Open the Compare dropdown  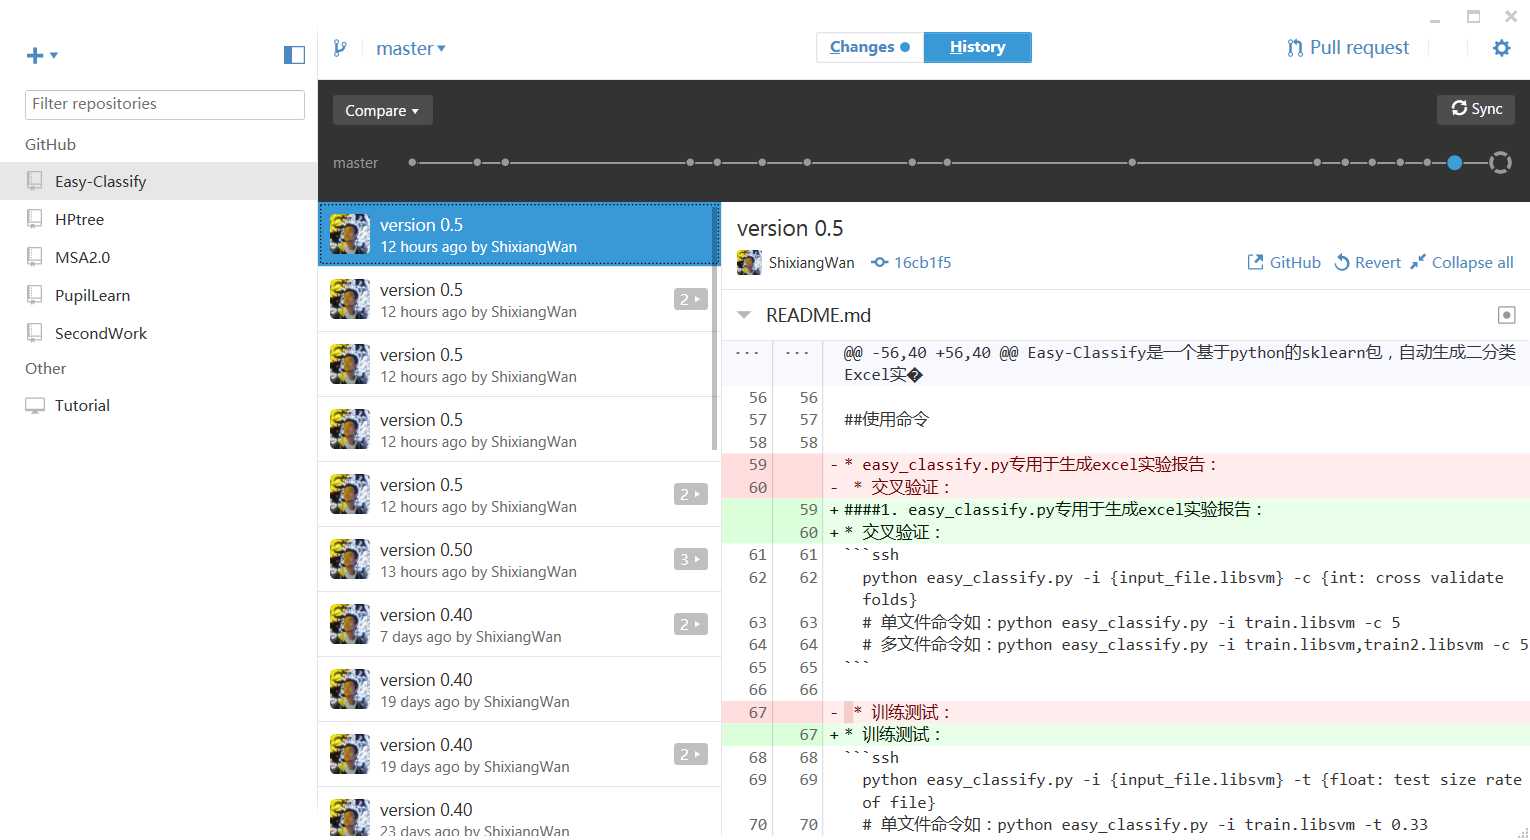click(382, 110)
